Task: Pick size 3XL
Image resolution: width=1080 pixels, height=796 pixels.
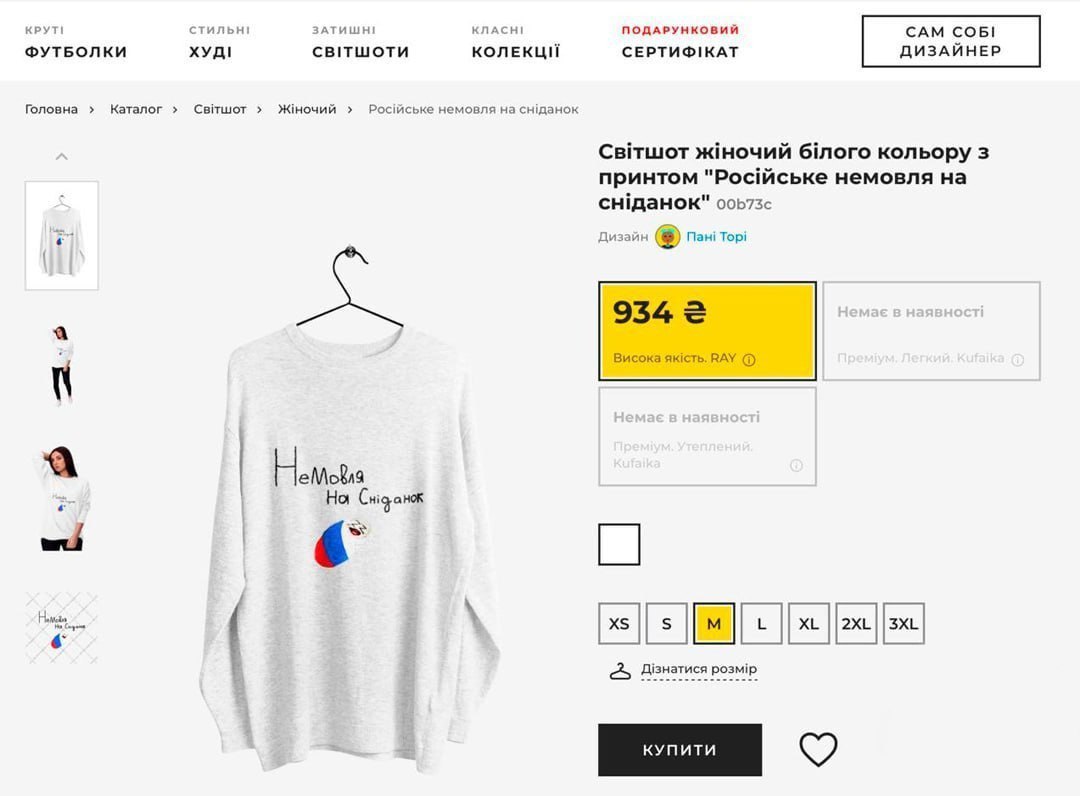Action: [903, 624]
